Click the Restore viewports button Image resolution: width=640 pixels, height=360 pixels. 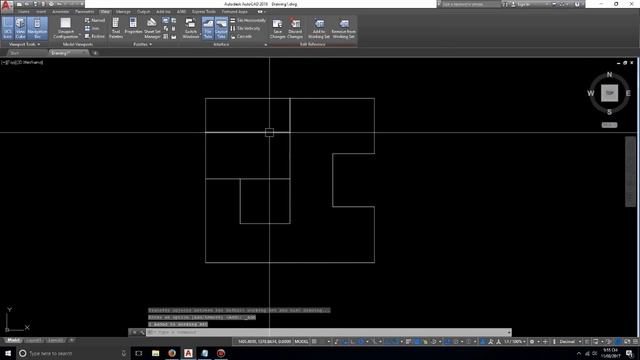(x=95, y=36)
